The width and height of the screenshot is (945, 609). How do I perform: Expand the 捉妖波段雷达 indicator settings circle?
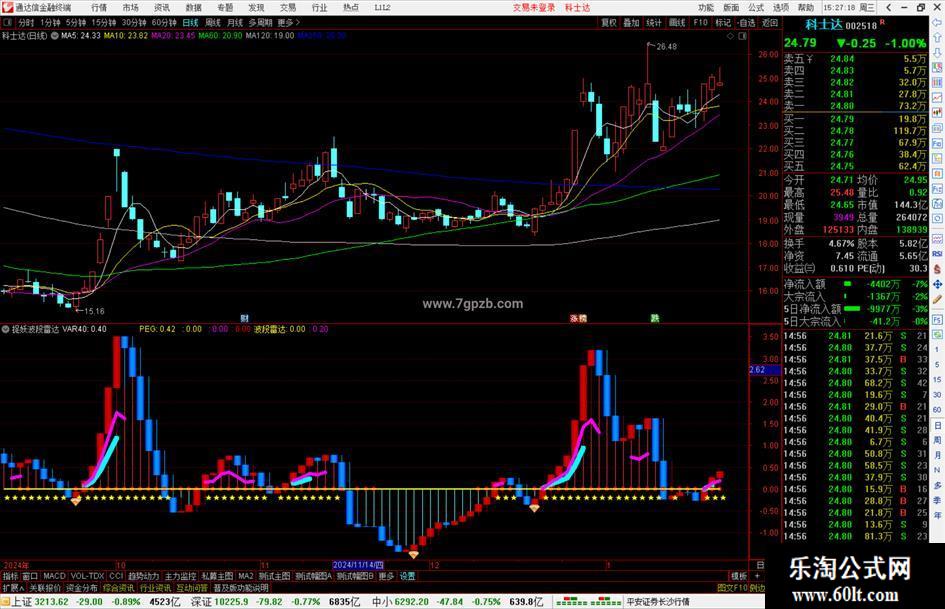pyautogui.click(x=5, y=329)
